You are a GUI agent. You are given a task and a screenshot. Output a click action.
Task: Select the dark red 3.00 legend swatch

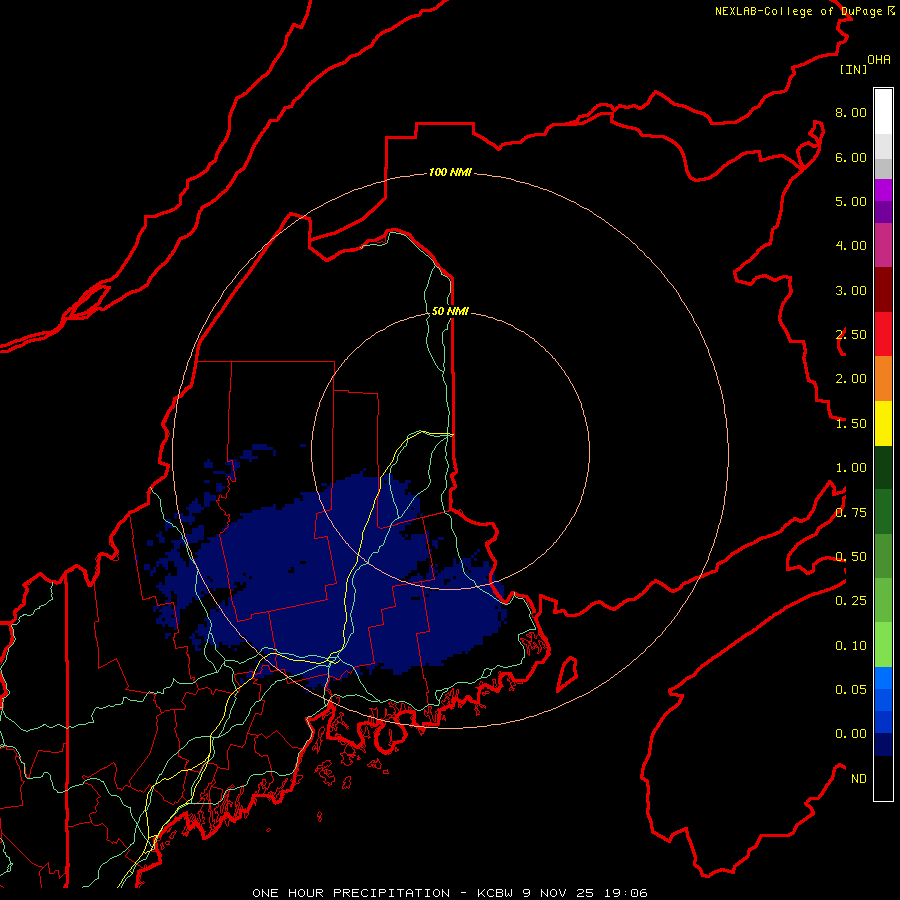click(x=883, y=290)
